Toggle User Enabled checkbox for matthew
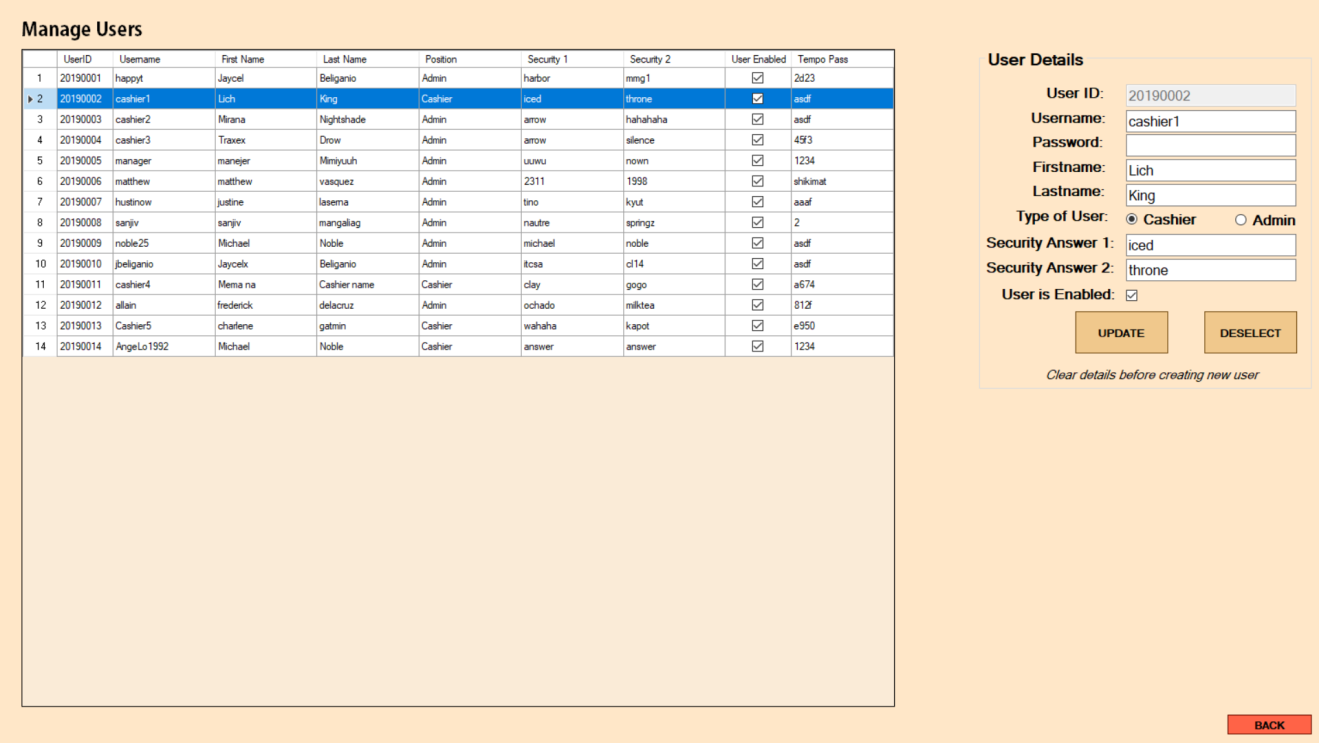1319x743 pixels. pos(757,181)
